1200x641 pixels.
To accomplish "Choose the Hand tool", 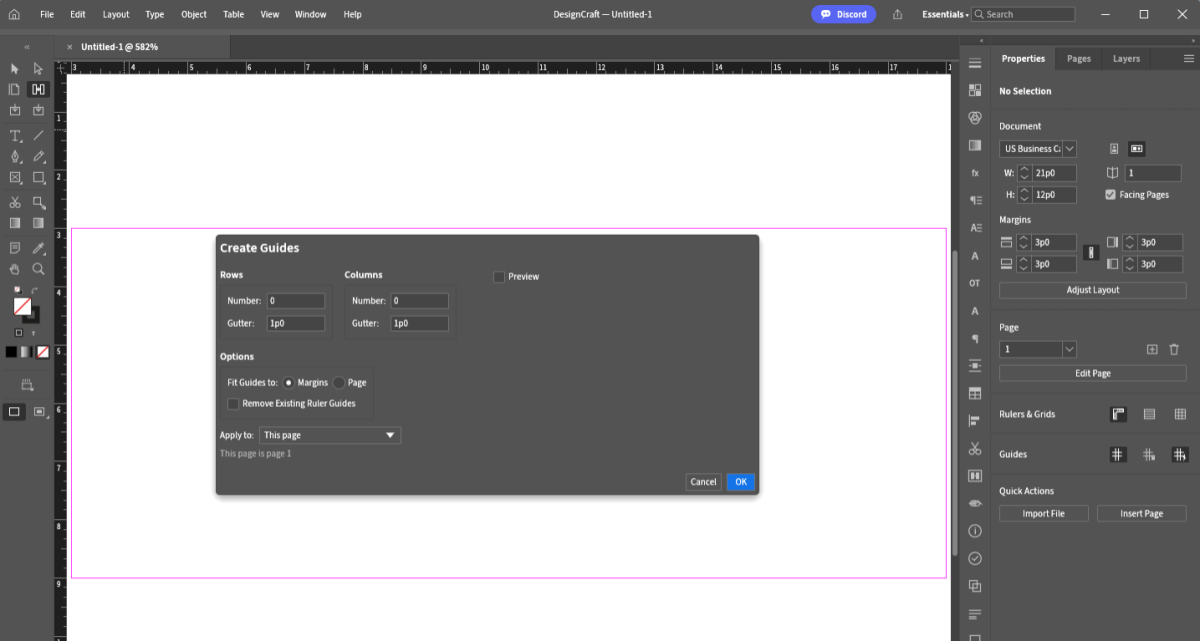I will click(x=15, y=269).
